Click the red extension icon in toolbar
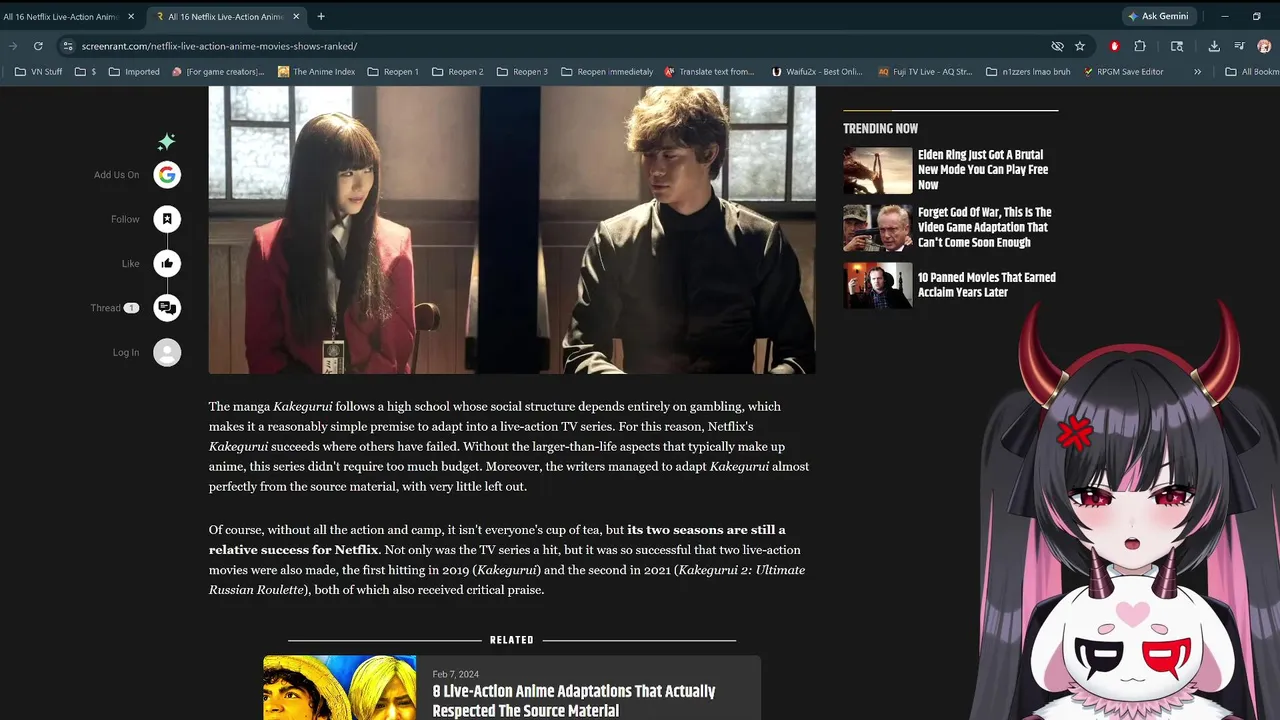 (x=1114, y=46)
